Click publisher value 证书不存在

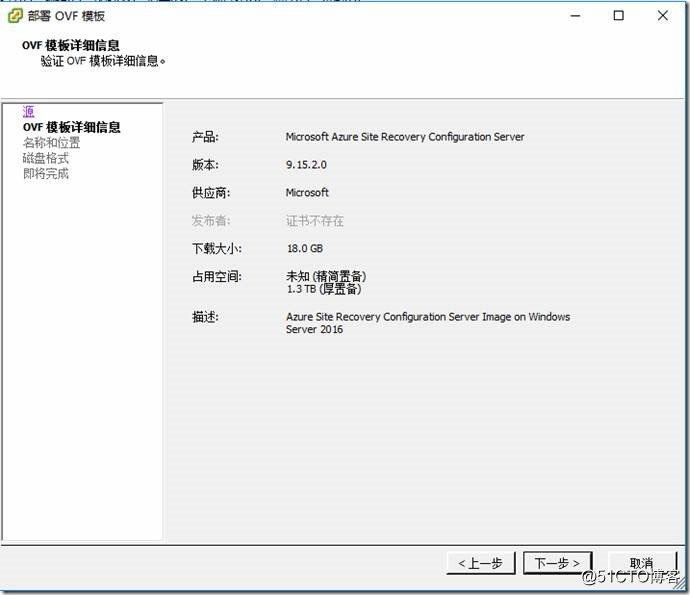pos(315,220)
